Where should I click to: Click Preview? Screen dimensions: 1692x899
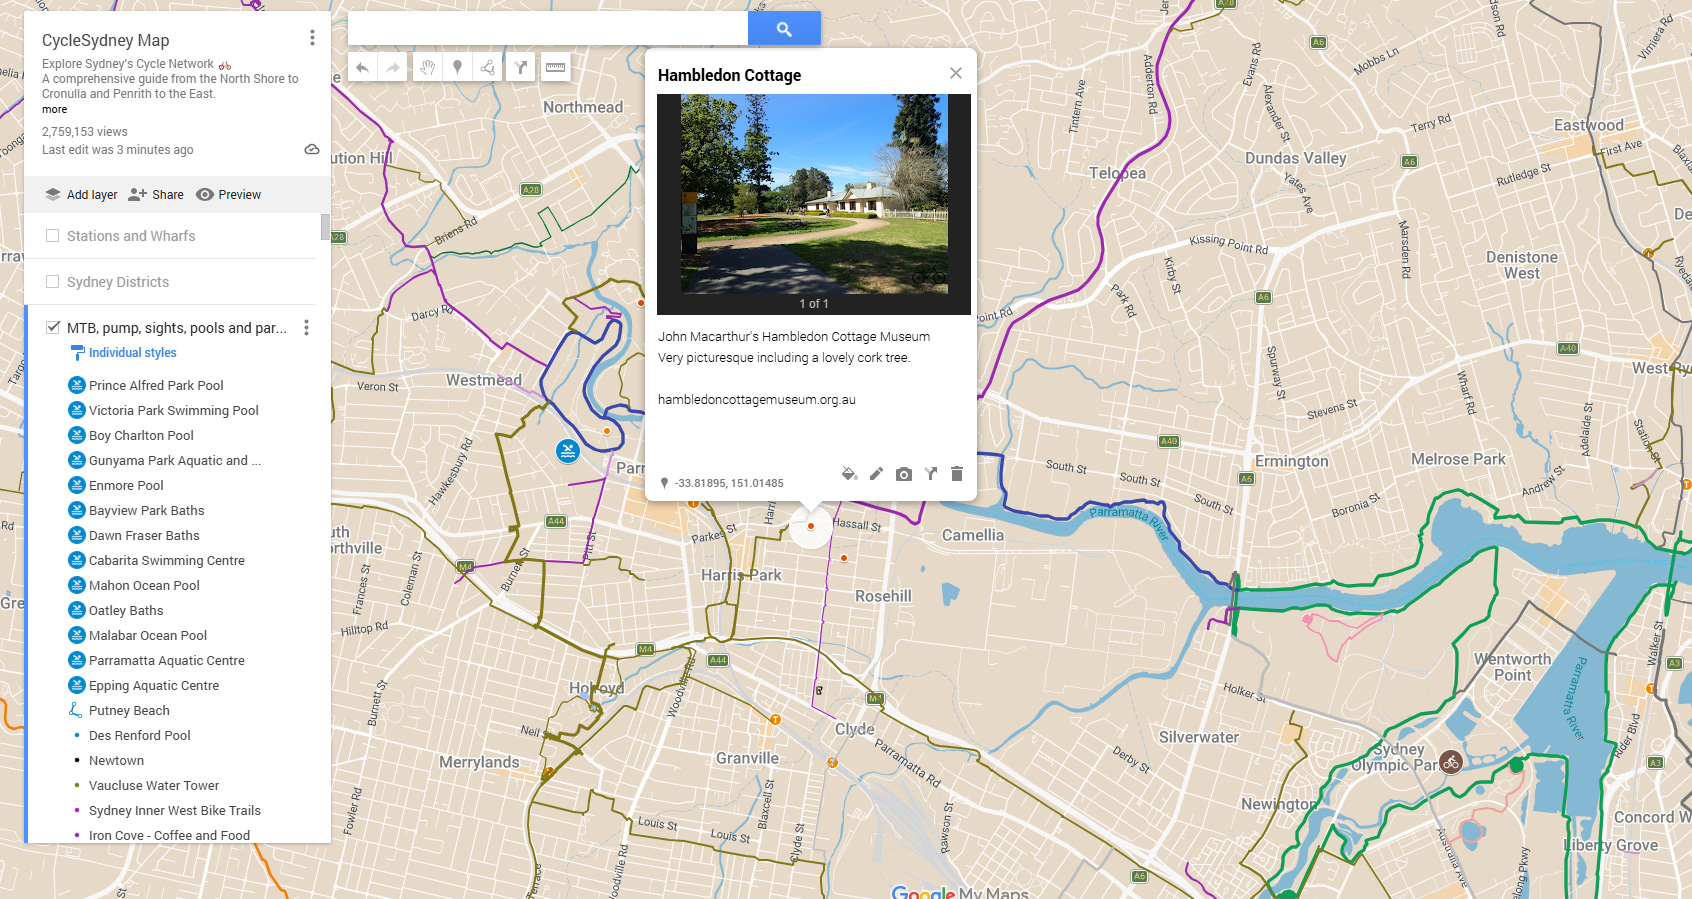pyautogui.click(x=229, y=195)
